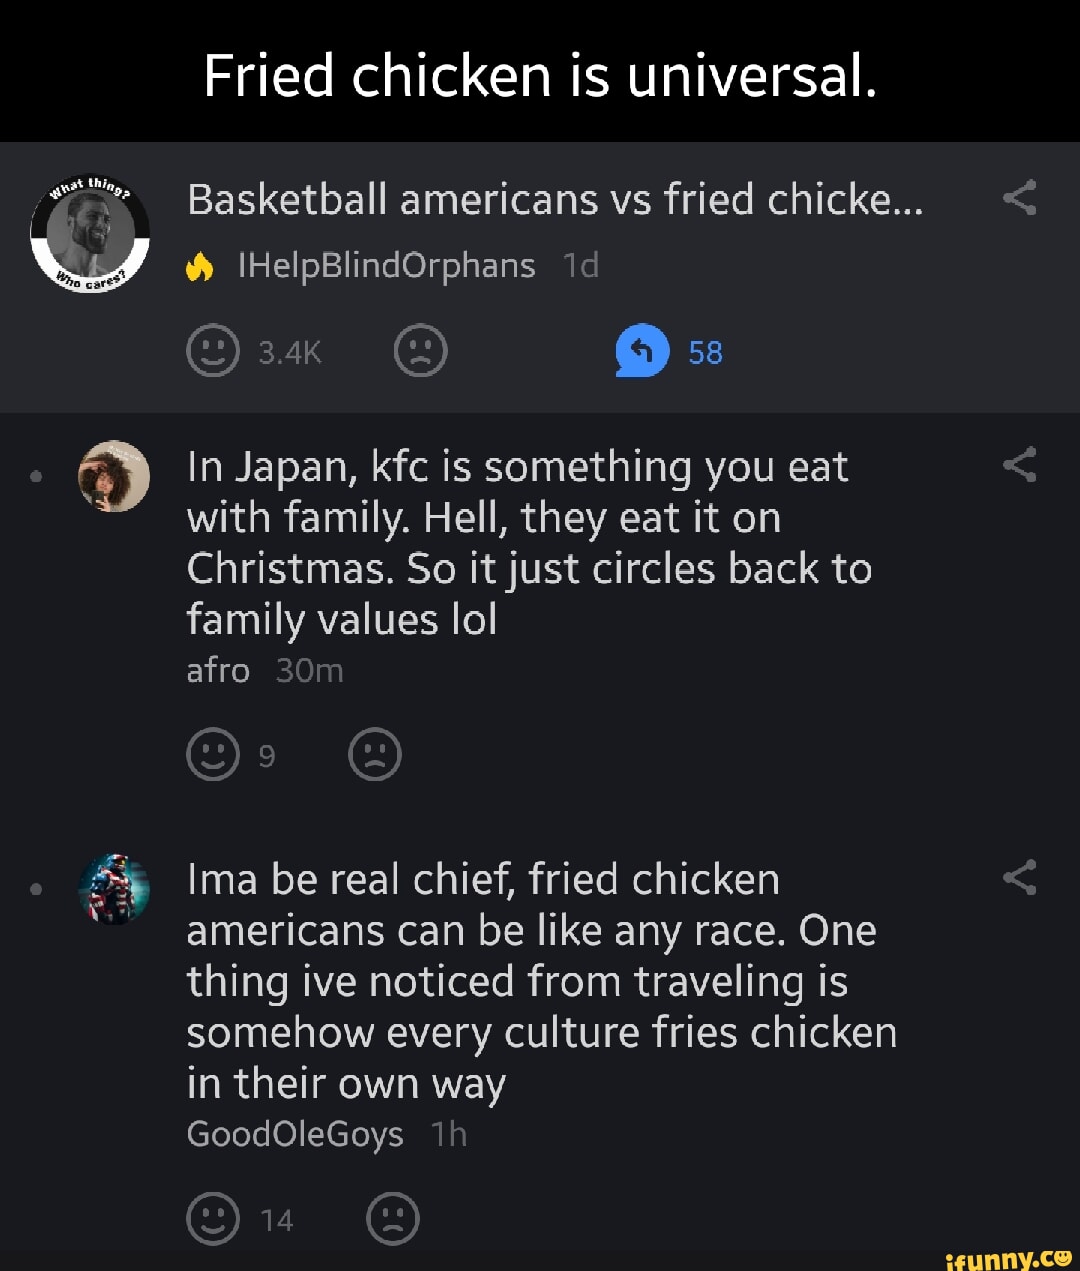The image size is (1080, 1271).
Task: Tap the smile reaction icon on the main post
Action: coord(213,351)
